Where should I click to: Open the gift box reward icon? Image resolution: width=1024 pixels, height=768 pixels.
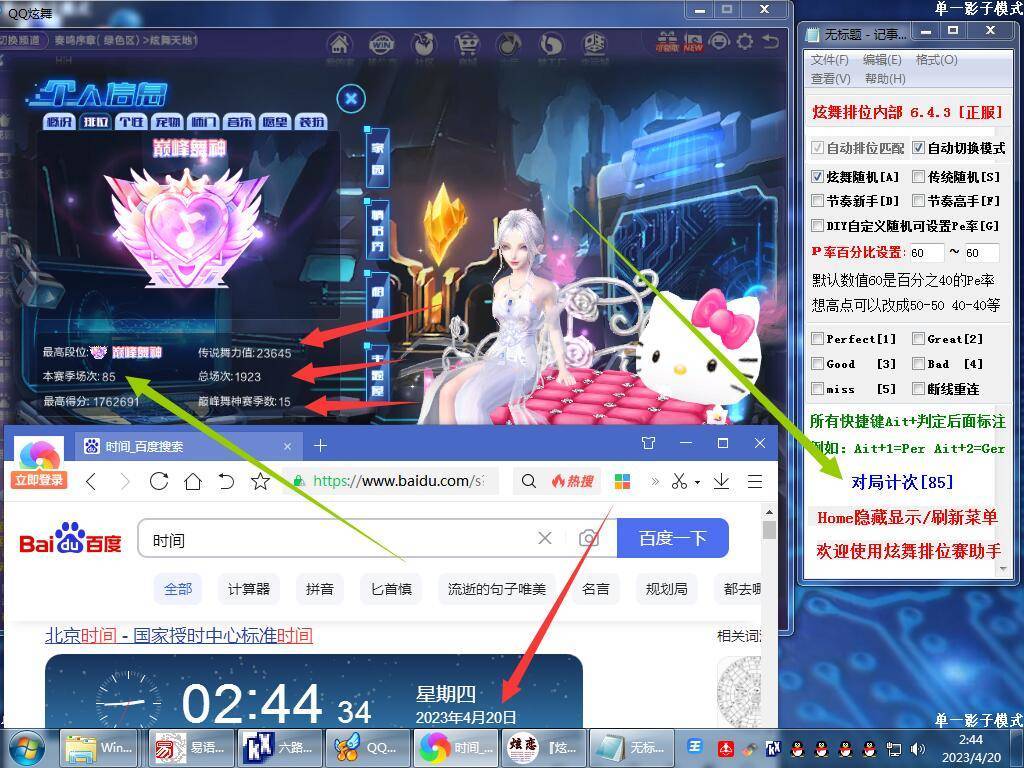tap(667, 42)
